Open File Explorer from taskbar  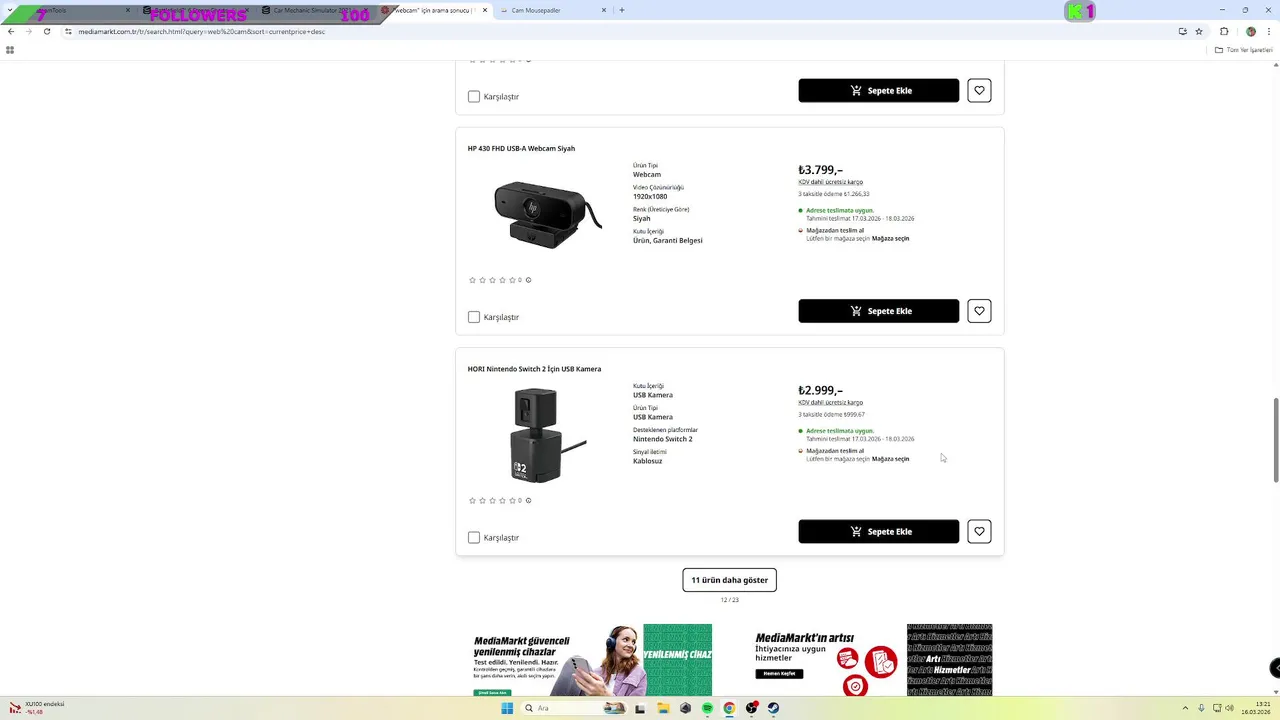click(662, 708)
